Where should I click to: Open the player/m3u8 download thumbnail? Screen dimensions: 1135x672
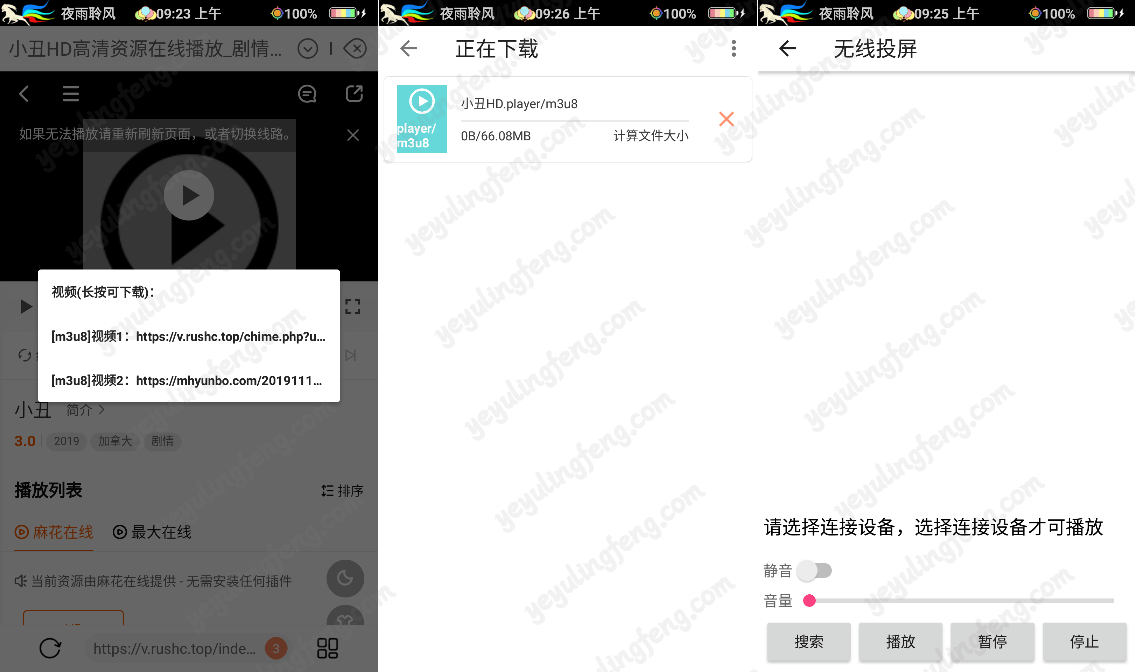[421, 119]
